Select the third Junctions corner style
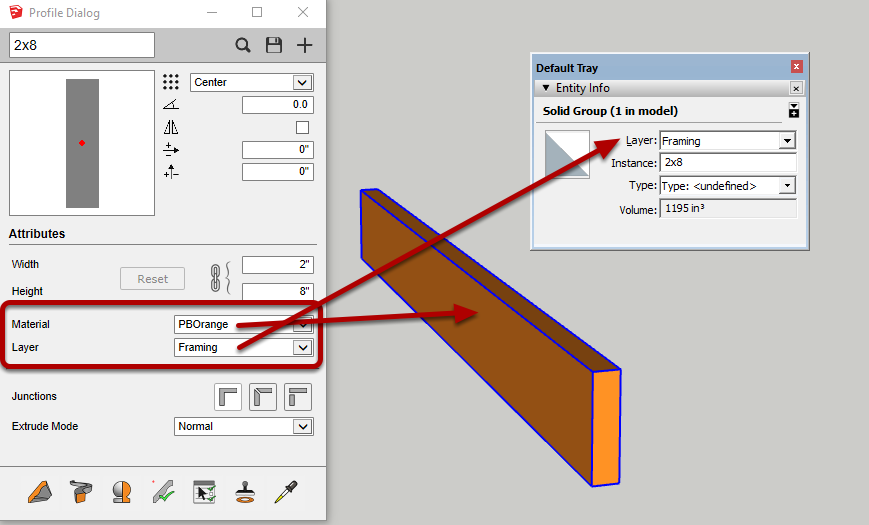This screenshot has height=525, width=869. 298,397
